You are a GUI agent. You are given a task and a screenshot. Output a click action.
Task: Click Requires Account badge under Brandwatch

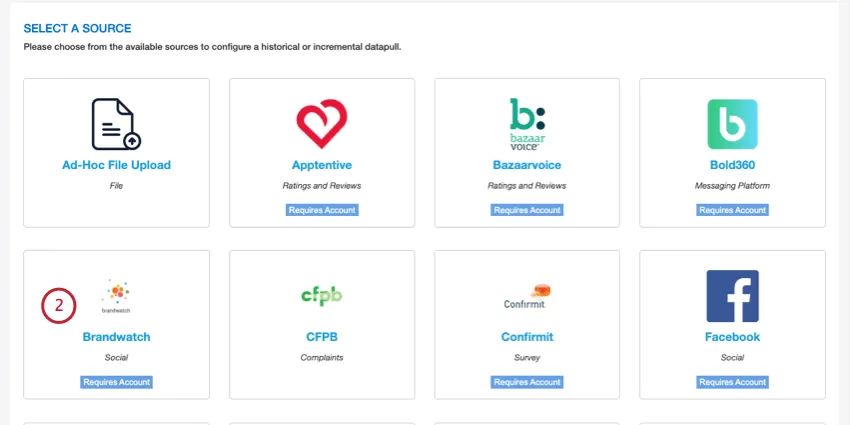(x=116, y=382)
